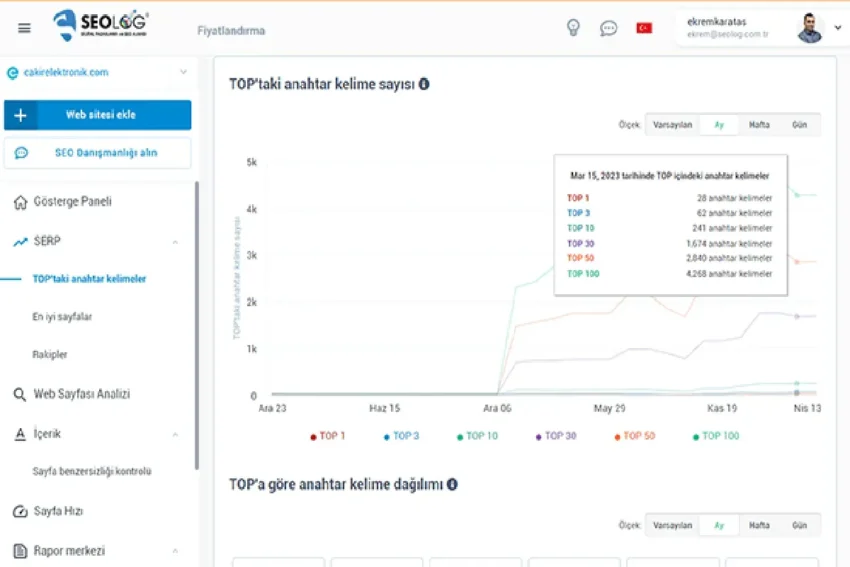This screenshot has width=850, height=567.
Task: Toggle the TOP 100 legend series
Action: click(x=715, y=436)
